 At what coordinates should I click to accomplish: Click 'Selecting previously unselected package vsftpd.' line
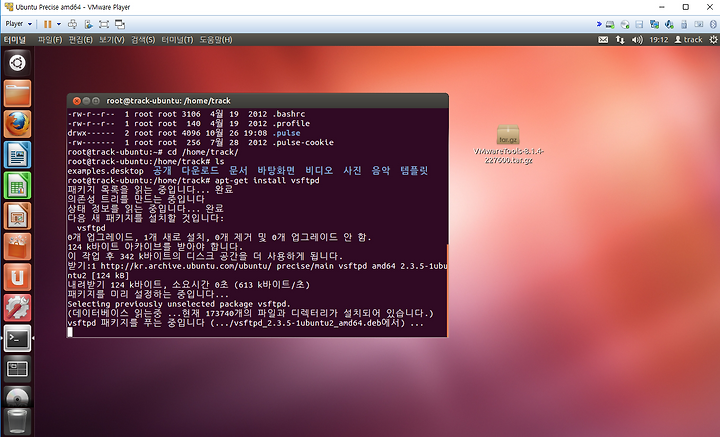tap(179, 304)
